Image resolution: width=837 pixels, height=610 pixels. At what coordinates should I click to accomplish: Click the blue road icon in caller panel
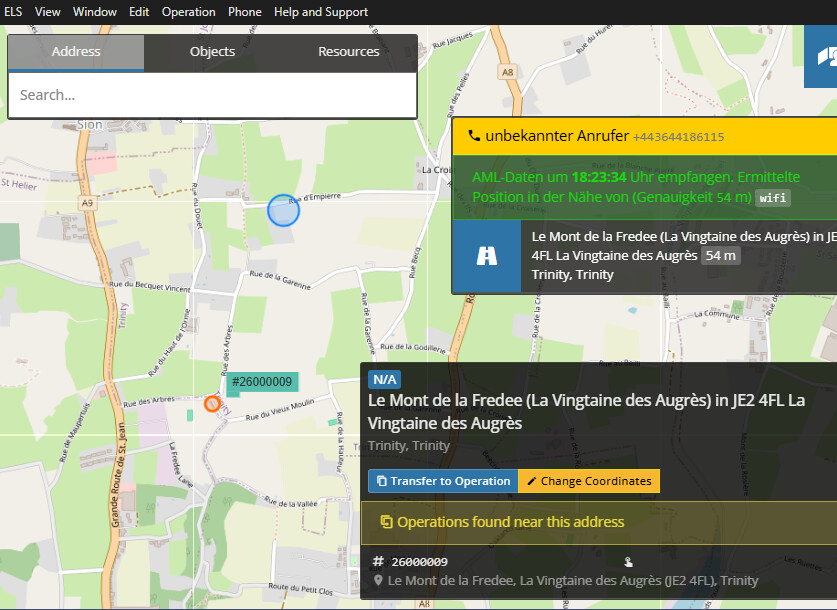tap(487, 256)
